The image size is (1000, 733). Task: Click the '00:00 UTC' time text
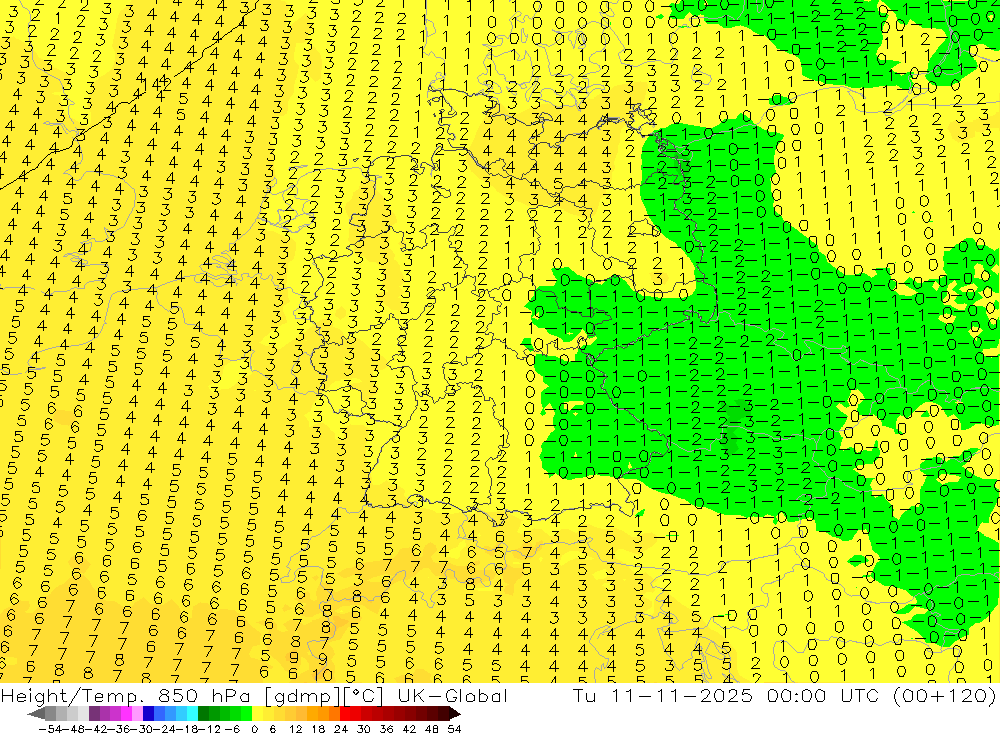[823, 695]
